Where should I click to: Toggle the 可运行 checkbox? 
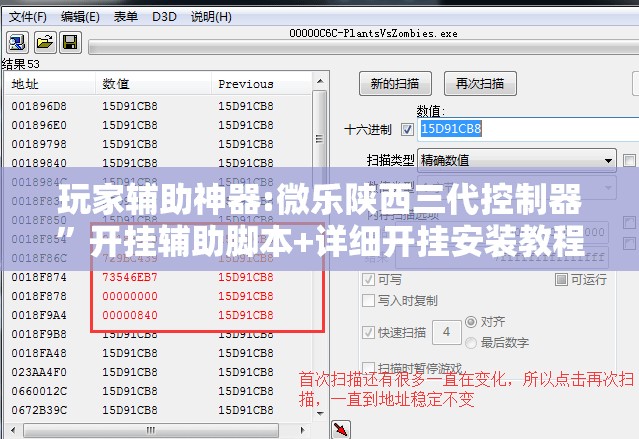coord(561,279)
